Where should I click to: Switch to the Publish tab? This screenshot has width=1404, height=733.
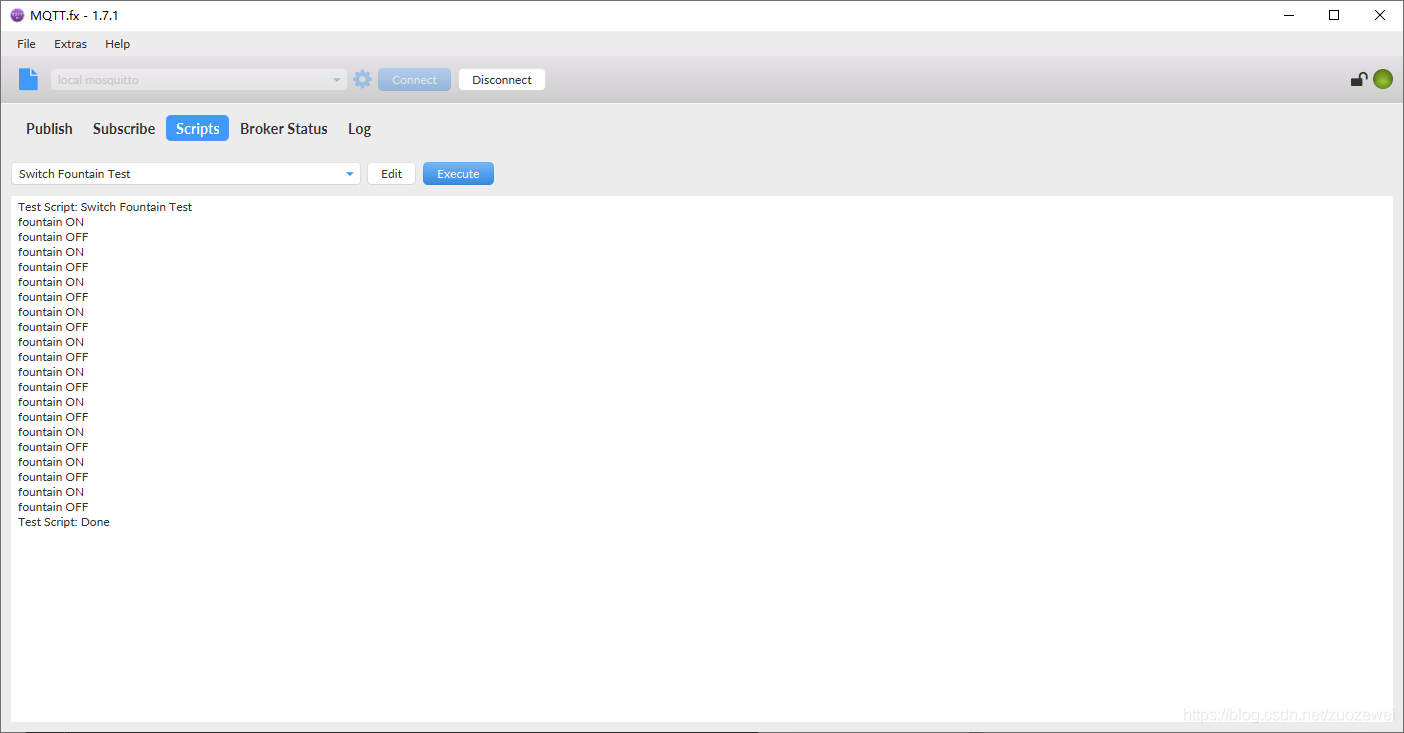point(49,129)
